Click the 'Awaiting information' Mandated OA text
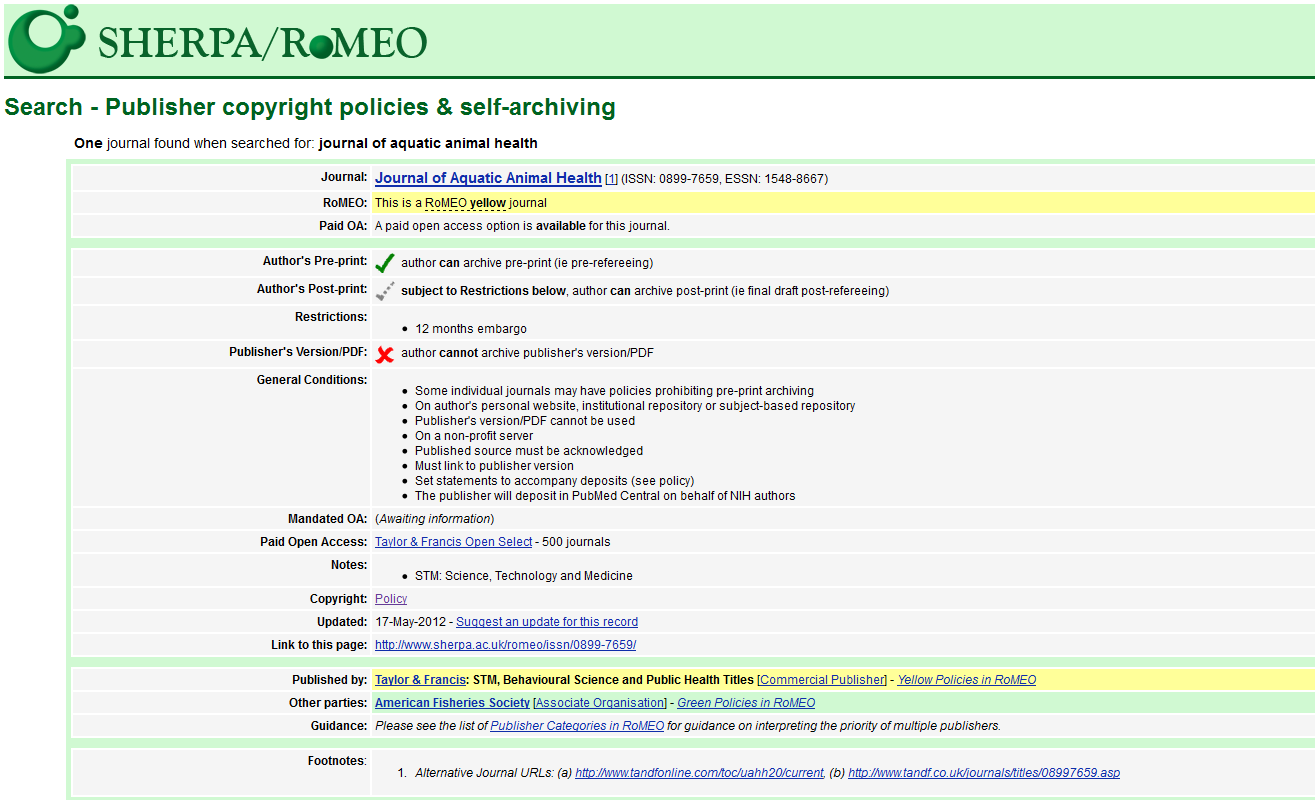Viewport: 1315px width, 800px height. click(434, 519)
